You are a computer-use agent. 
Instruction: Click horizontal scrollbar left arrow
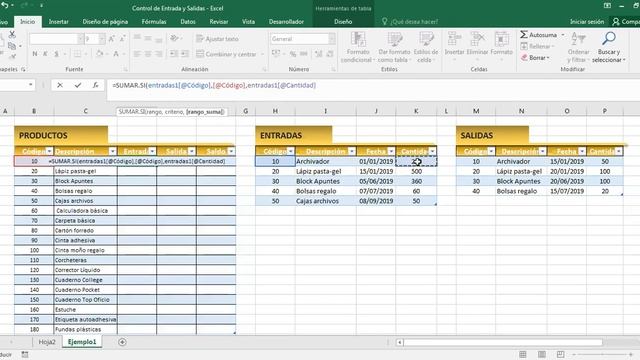400,342
